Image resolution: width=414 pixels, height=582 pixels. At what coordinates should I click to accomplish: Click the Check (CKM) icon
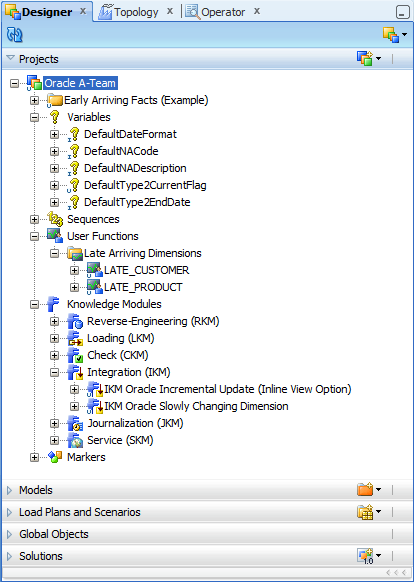click(x=75, y=355)
